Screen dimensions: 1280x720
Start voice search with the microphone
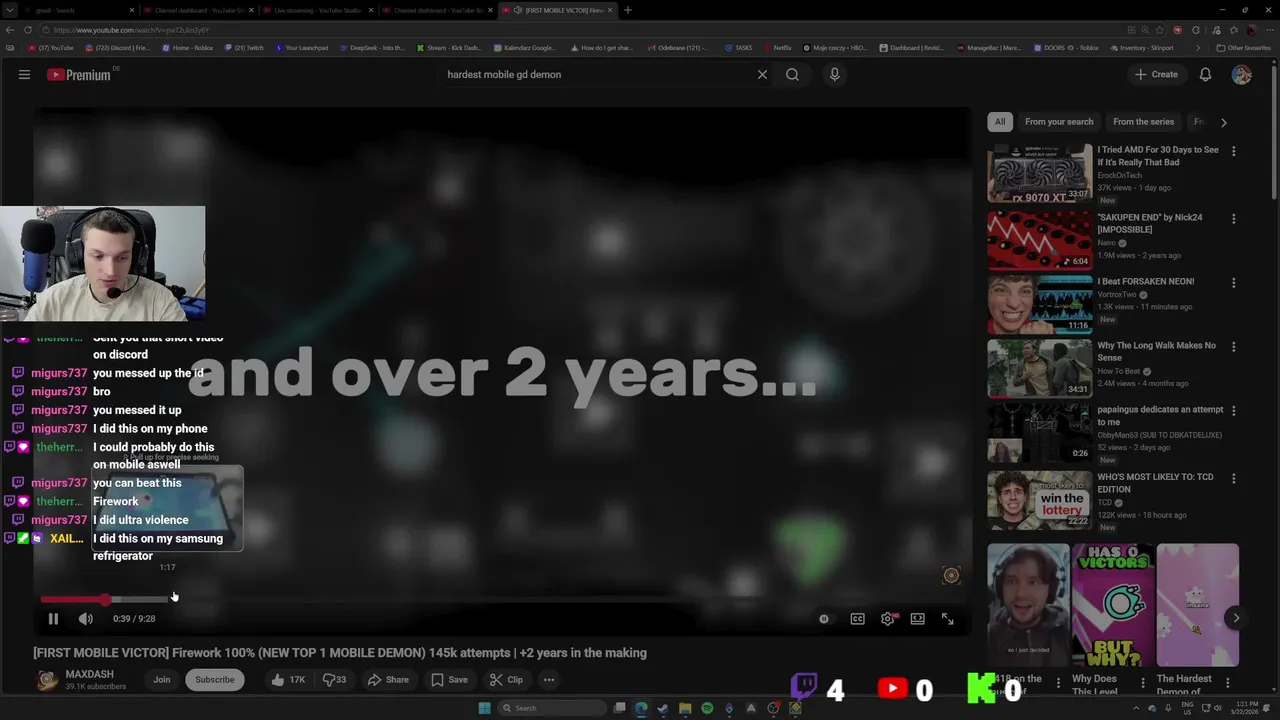coord(834,74)
